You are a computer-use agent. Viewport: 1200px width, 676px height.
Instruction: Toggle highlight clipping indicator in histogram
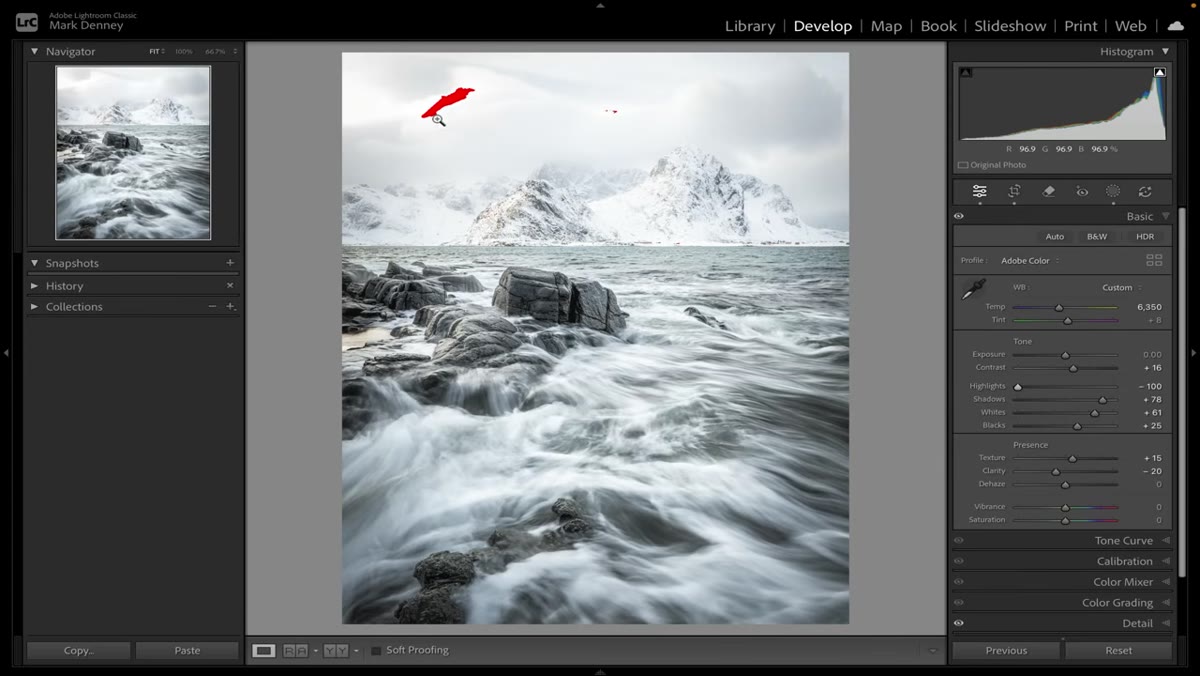click(1160, 72)
